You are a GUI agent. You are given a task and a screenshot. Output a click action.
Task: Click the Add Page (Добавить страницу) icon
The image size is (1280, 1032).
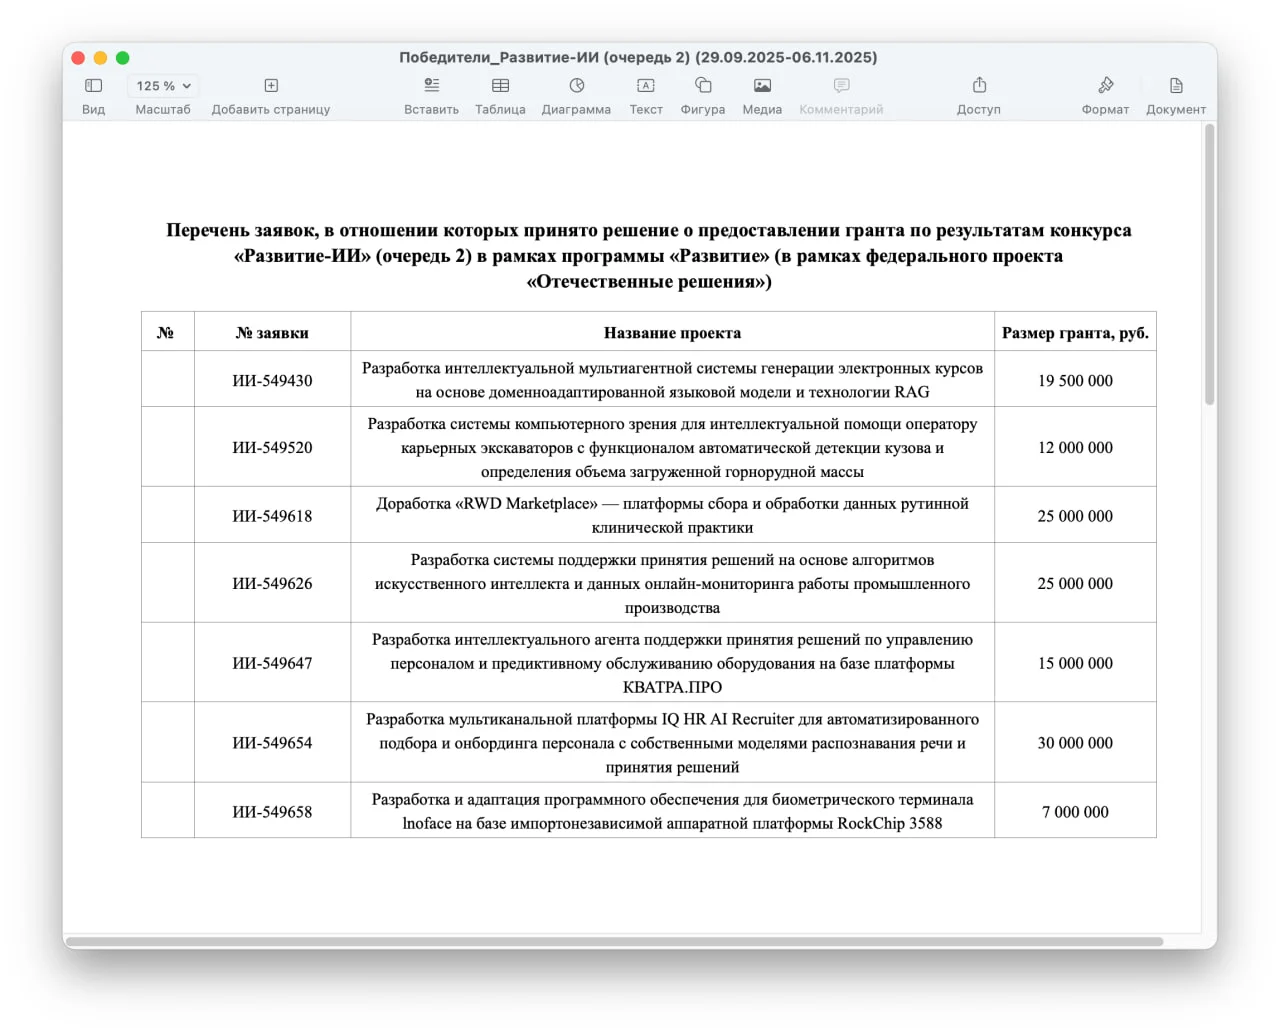pyautogui.click(x=271, y=86)
